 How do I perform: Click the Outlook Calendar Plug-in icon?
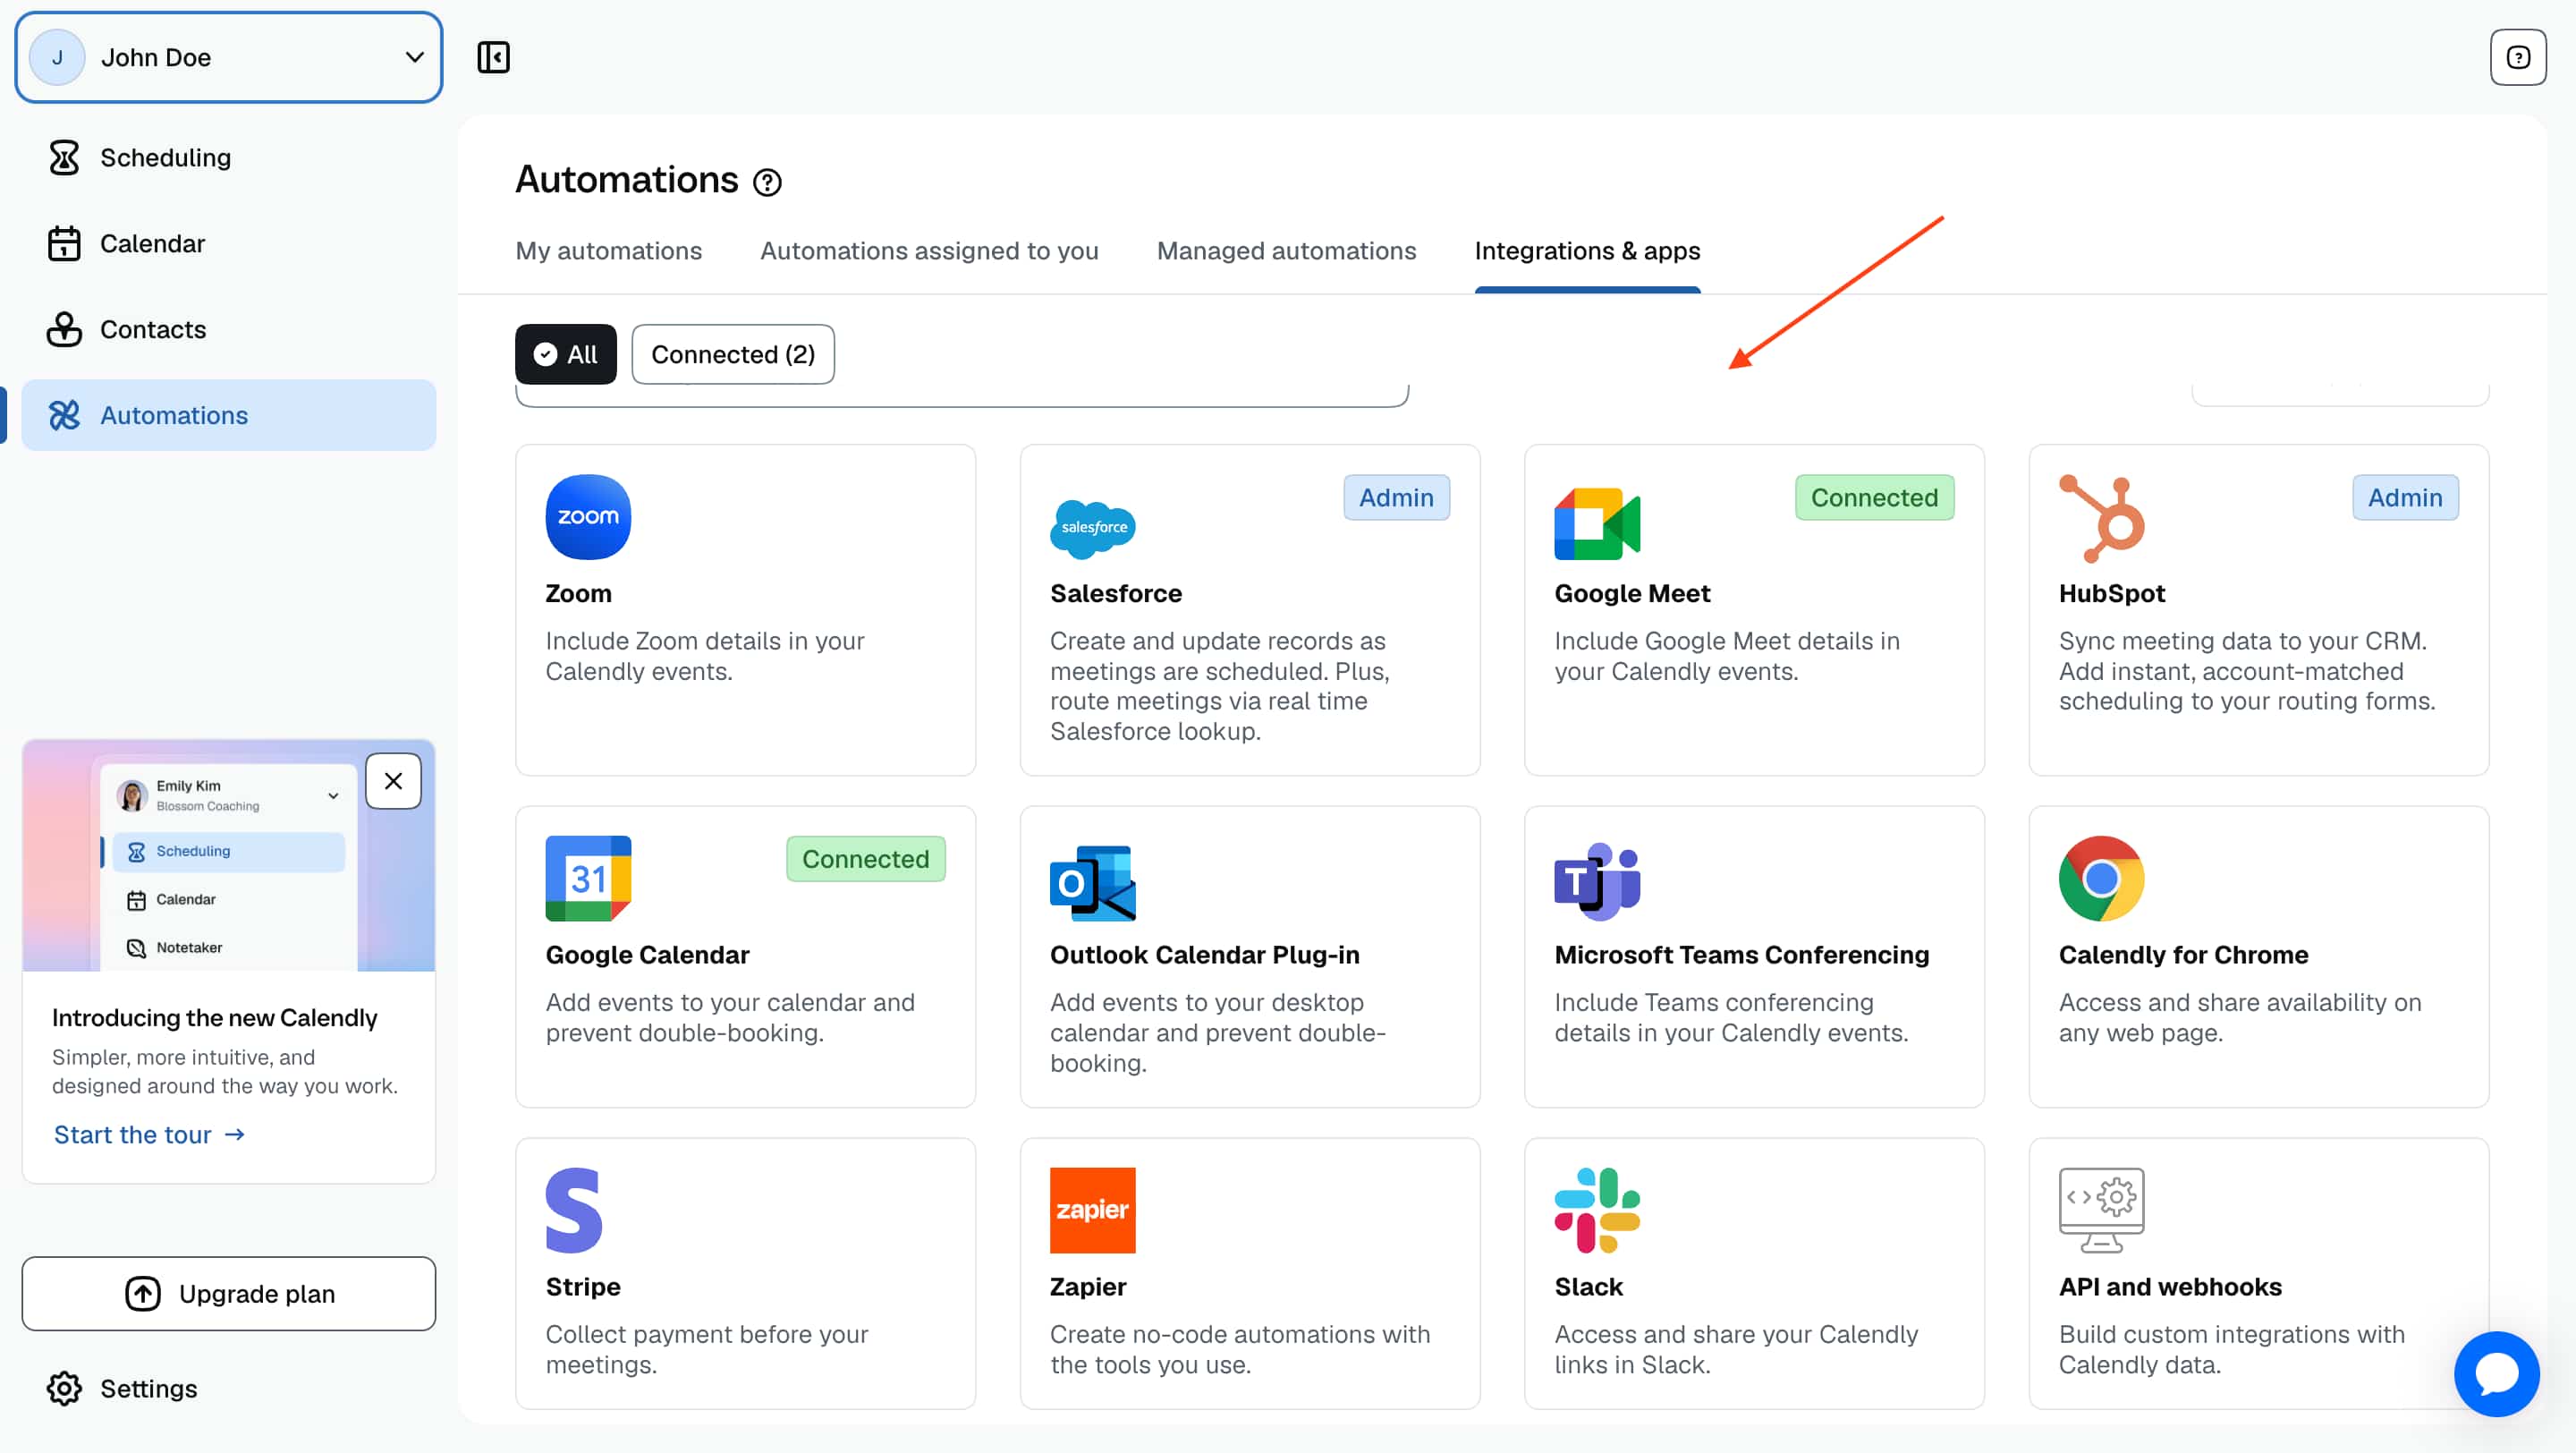pos(1092,883)
